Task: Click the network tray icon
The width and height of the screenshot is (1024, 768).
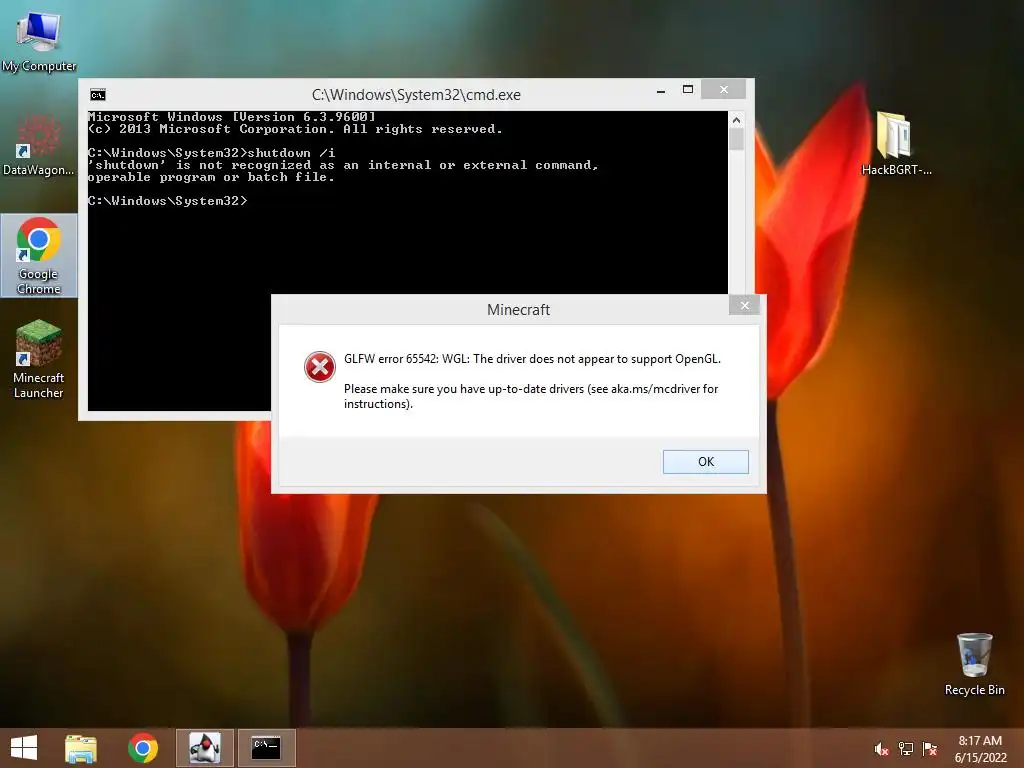Action: click(905, 749)
